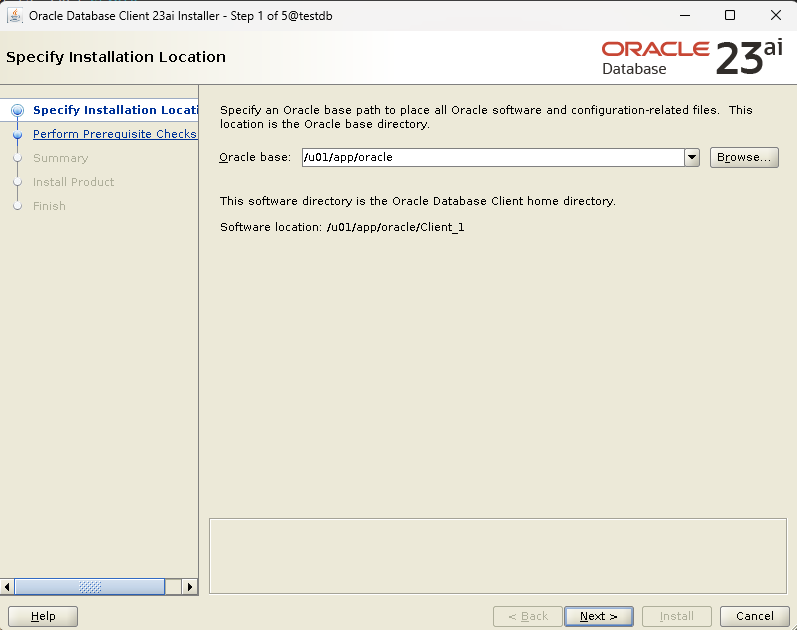Open the Oracle base path dropdown arrow
Viewport: 797px width, 630px height.
pyautogui.click(x=692, y=158)
